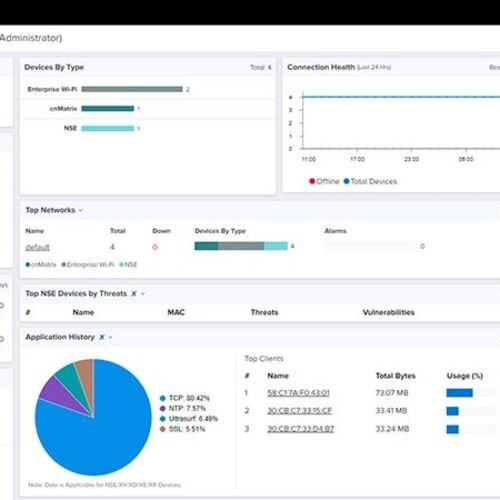Click the stacked devices bar for default network
The height and width of the screenshot is (500, 500).
tap(241, 246)
